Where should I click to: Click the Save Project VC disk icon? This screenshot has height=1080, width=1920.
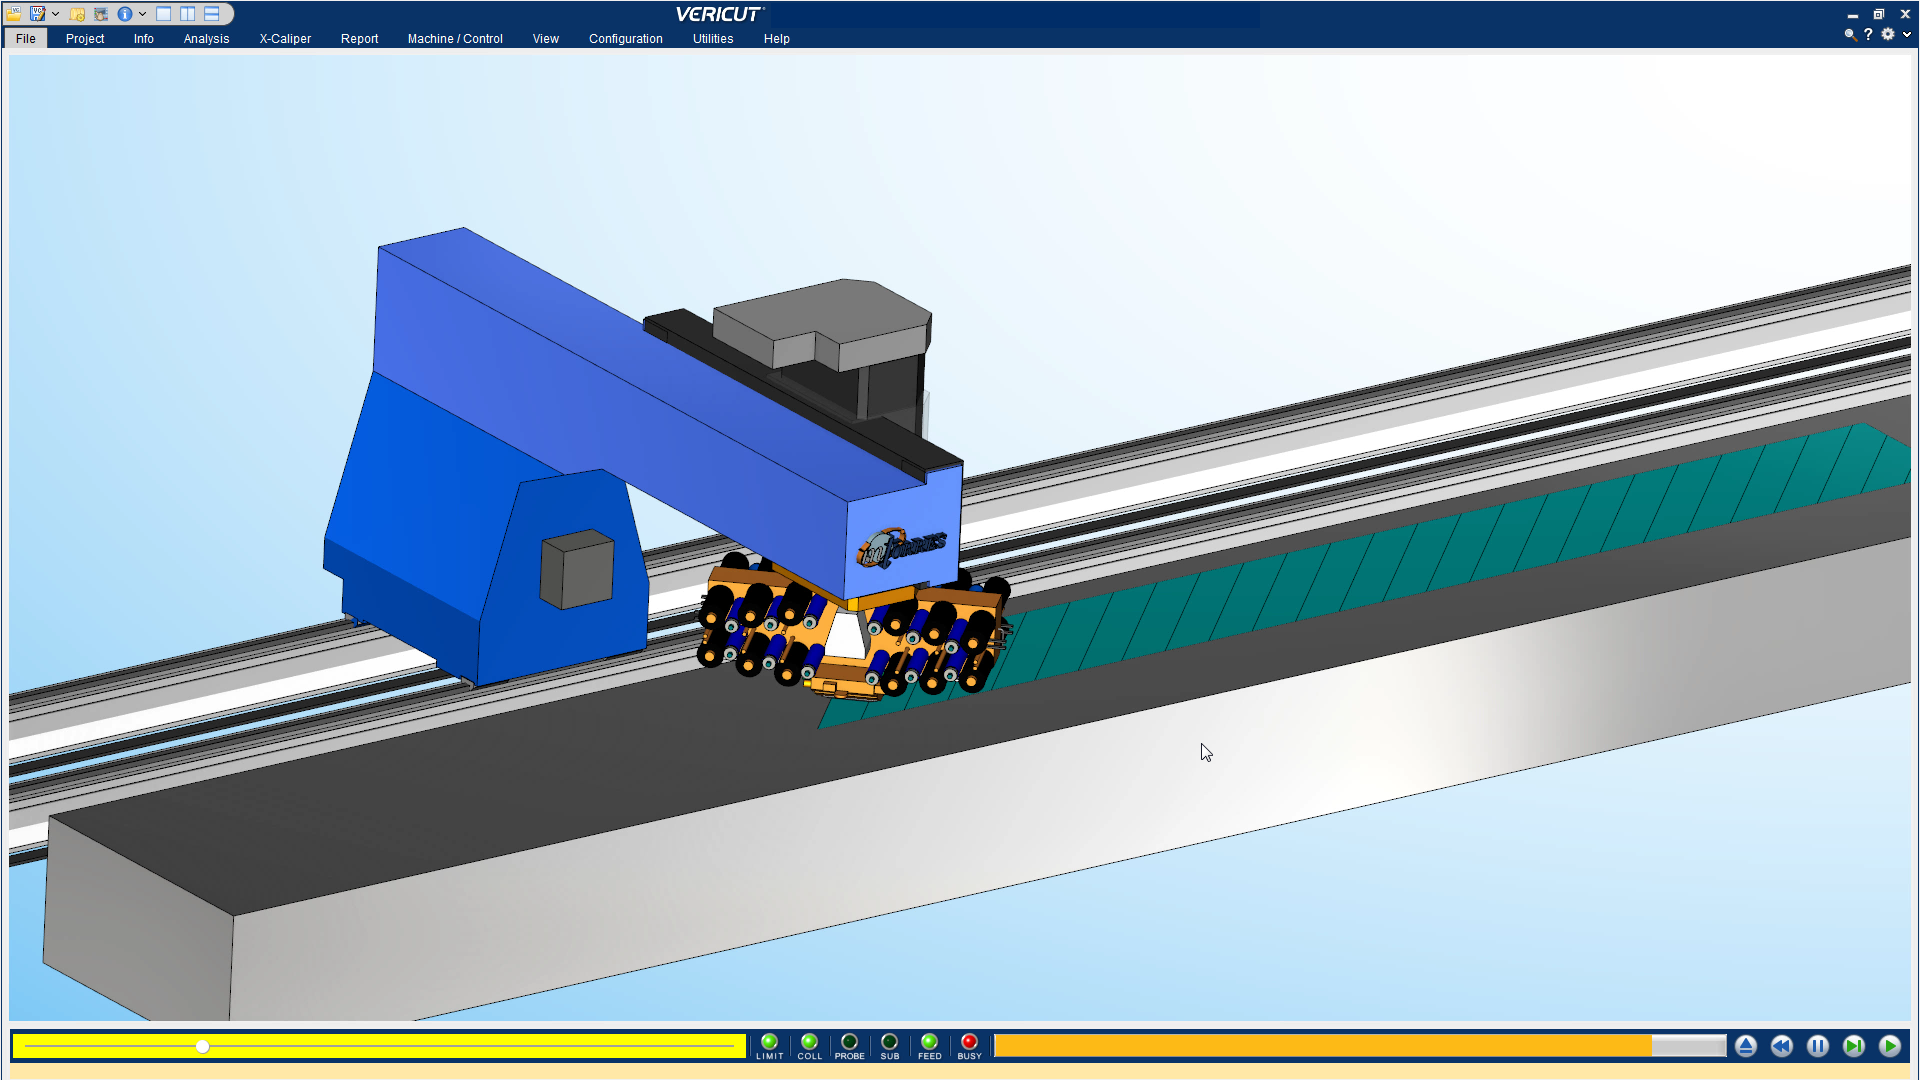coord(38,14)
